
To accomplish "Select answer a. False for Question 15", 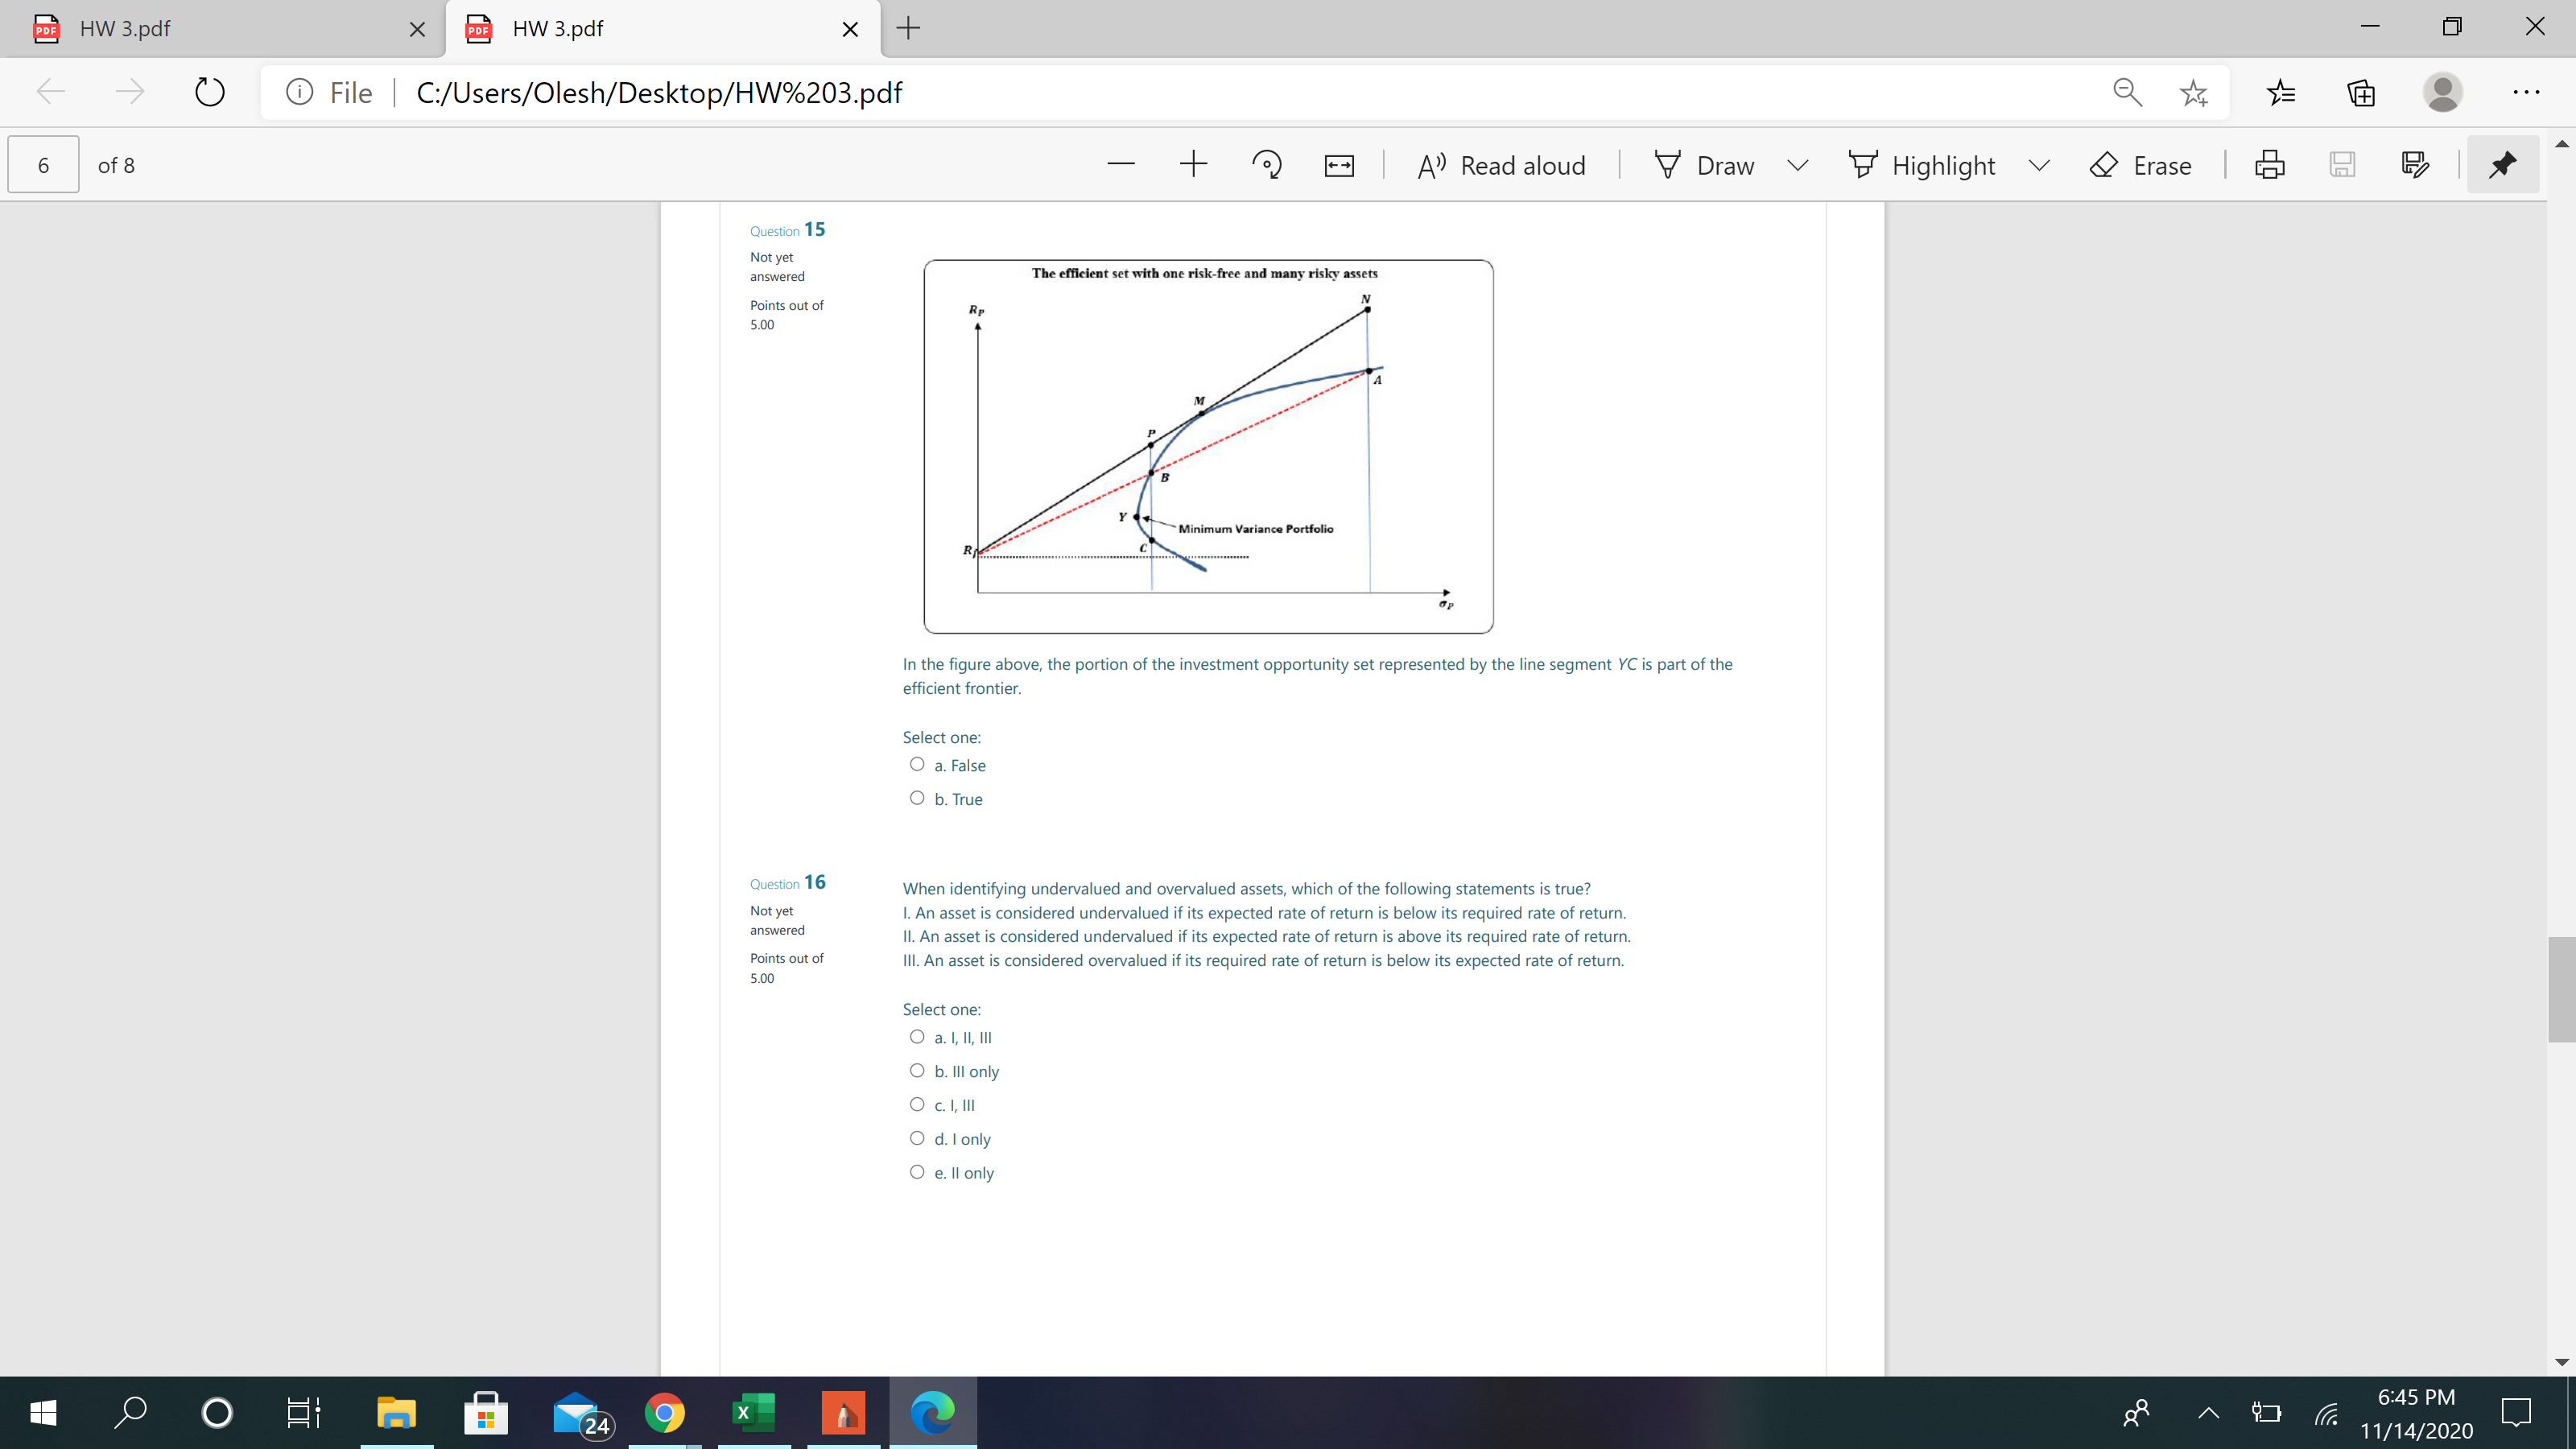I will point(917,763).
